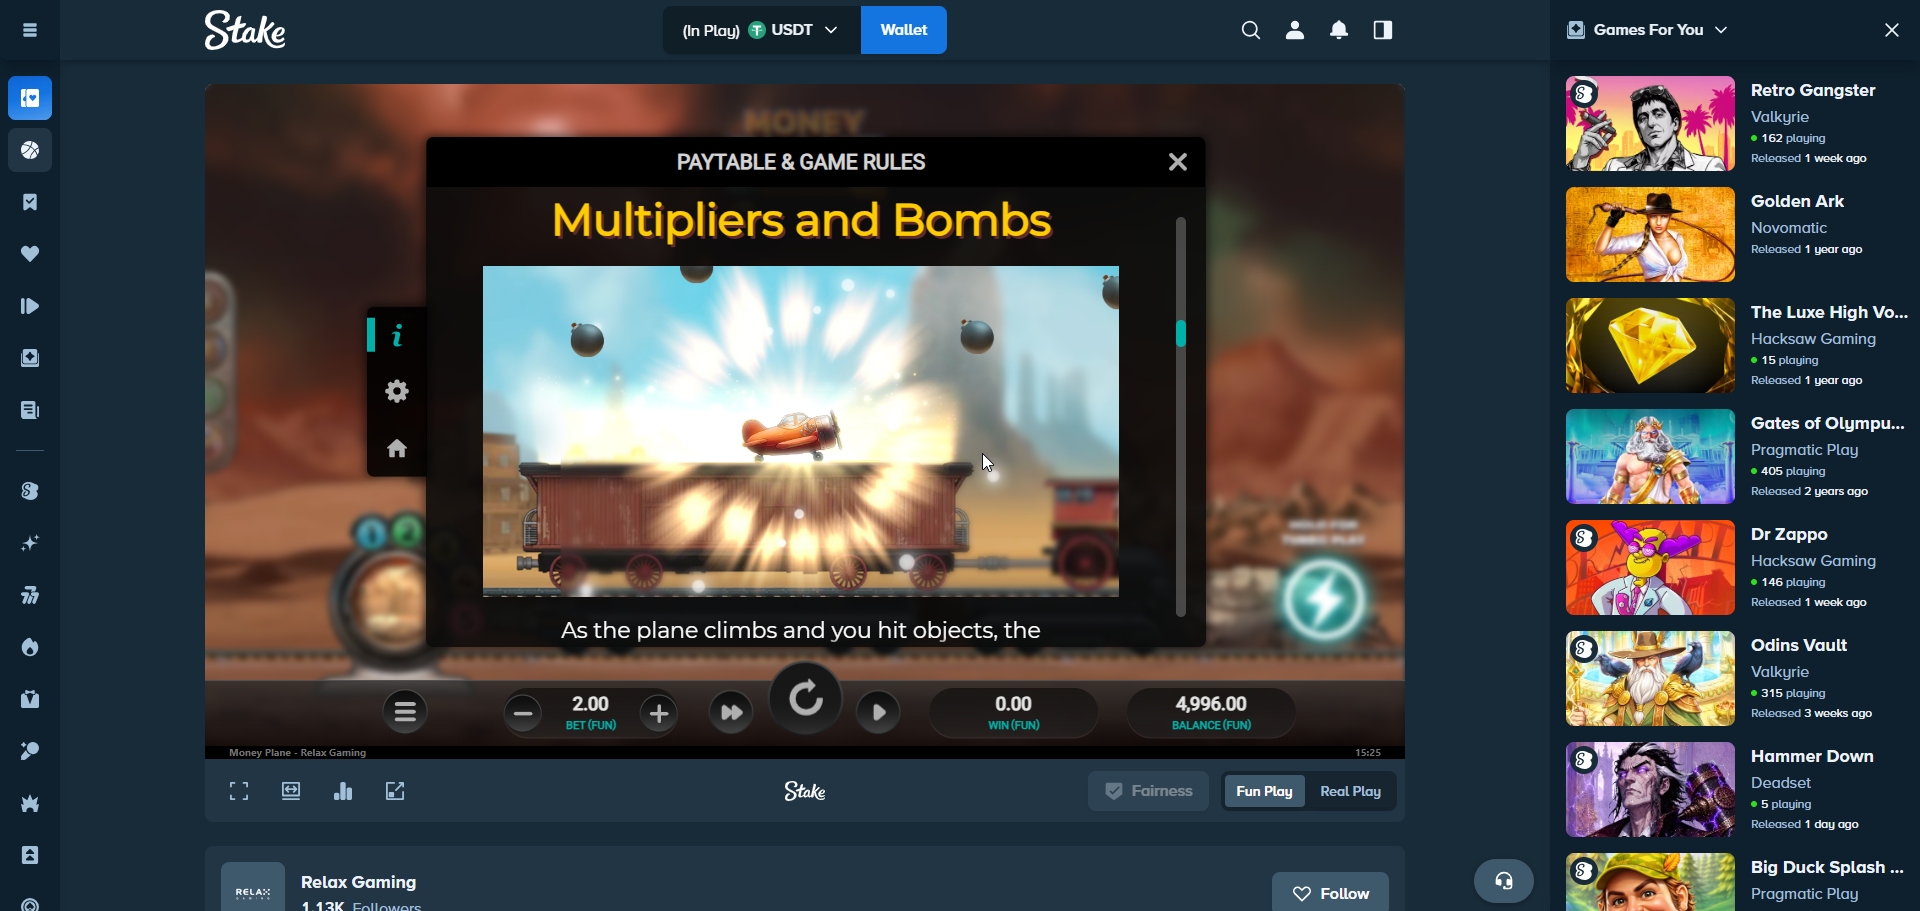Click the Stake logo in header
The width and height of the screenshot is (1920, 911).
pyautogui.click(x=245, y=30)
